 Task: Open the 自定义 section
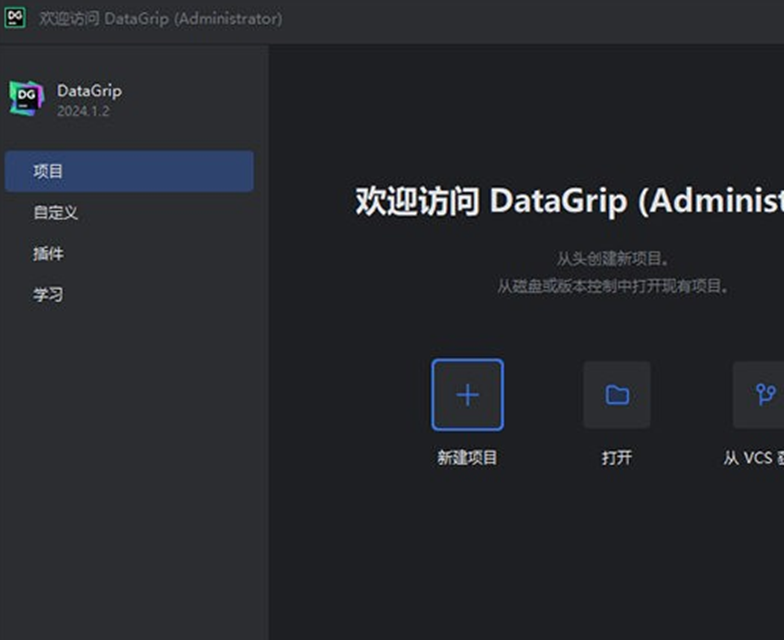click(56, 212)
